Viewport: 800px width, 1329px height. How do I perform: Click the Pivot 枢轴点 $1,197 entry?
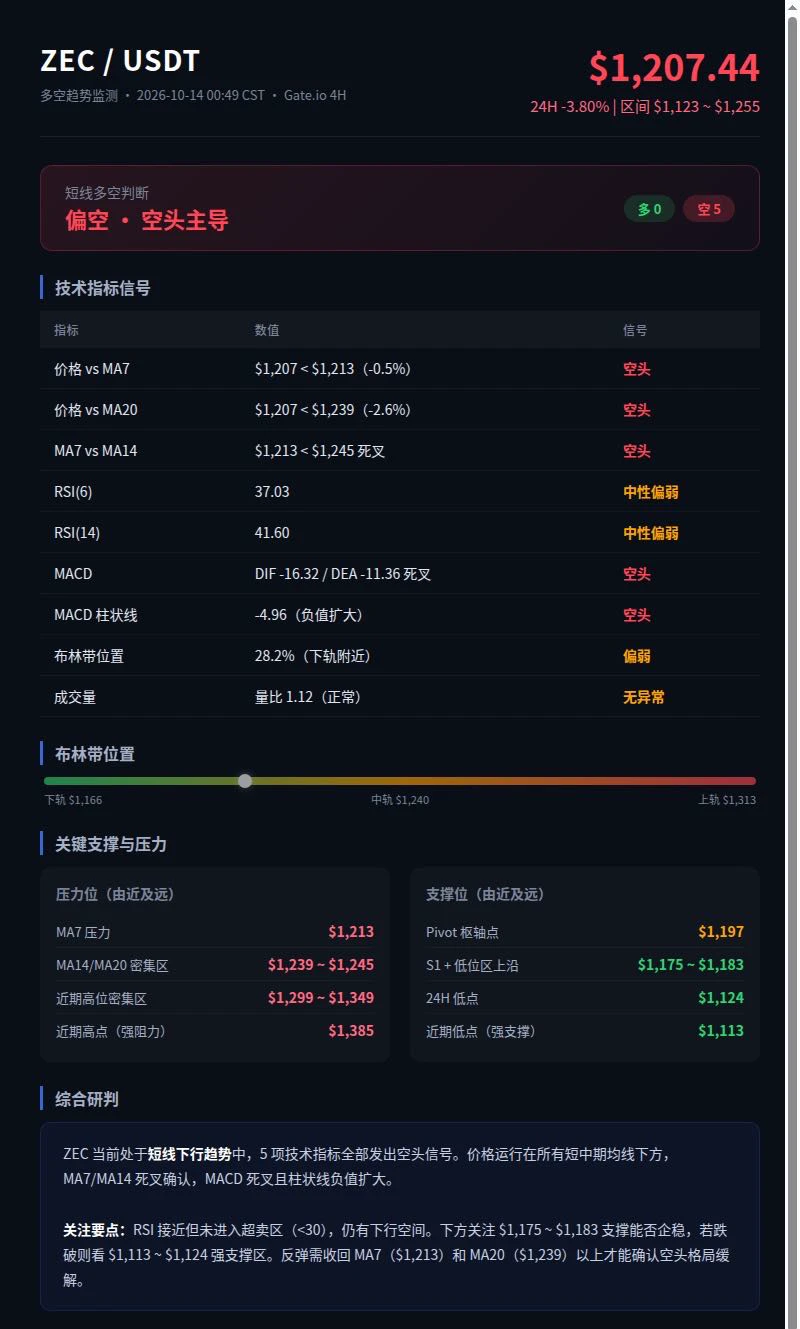click(x=585, y=932)
